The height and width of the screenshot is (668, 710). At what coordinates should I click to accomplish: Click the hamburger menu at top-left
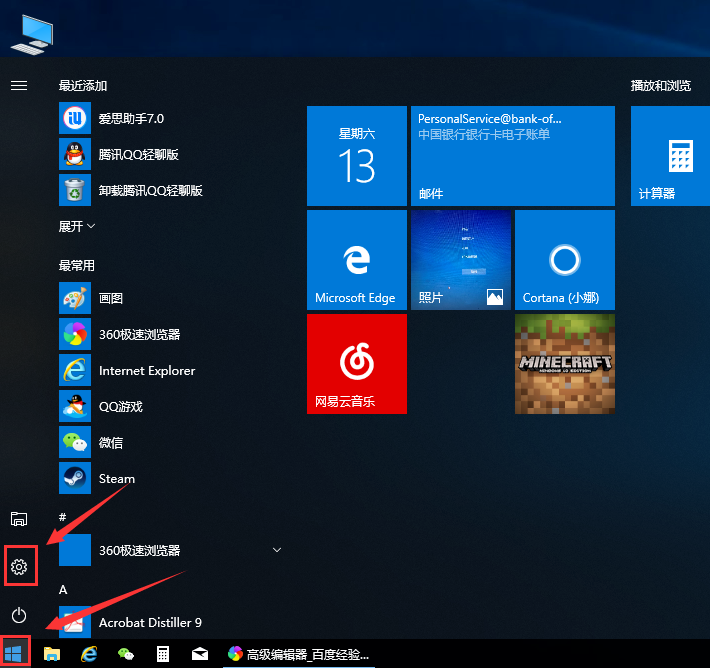pos(19,86)
